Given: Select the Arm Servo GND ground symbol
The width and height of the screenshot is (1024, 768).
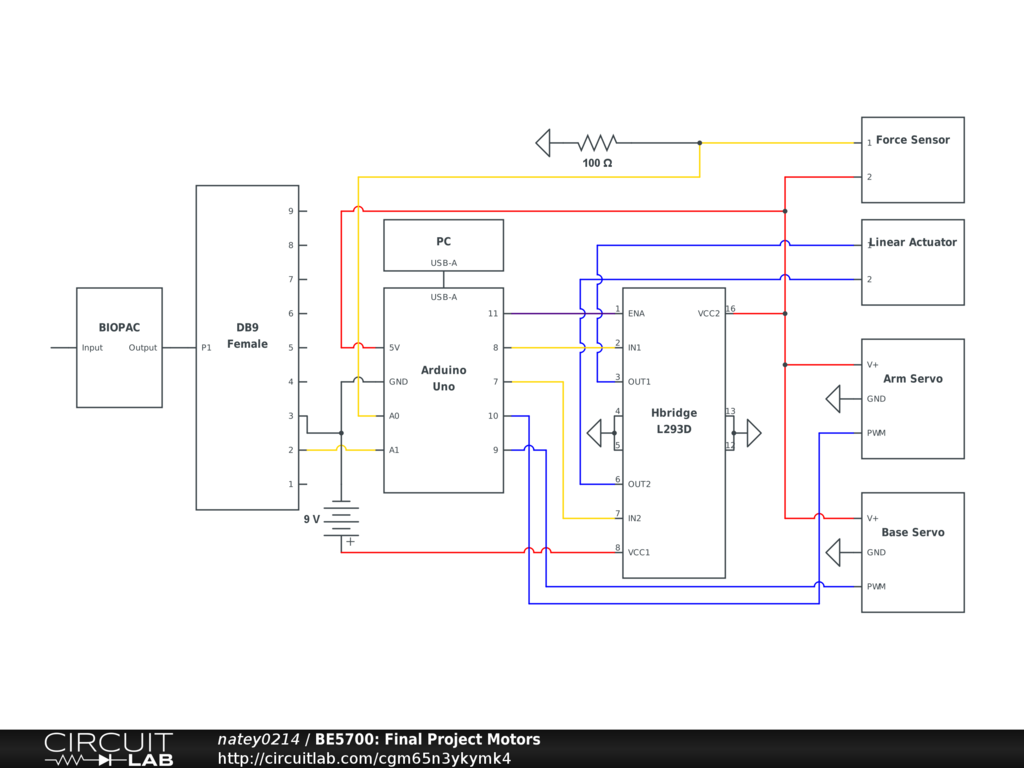Looking at the screenshot, I should [x=833, y=399].
